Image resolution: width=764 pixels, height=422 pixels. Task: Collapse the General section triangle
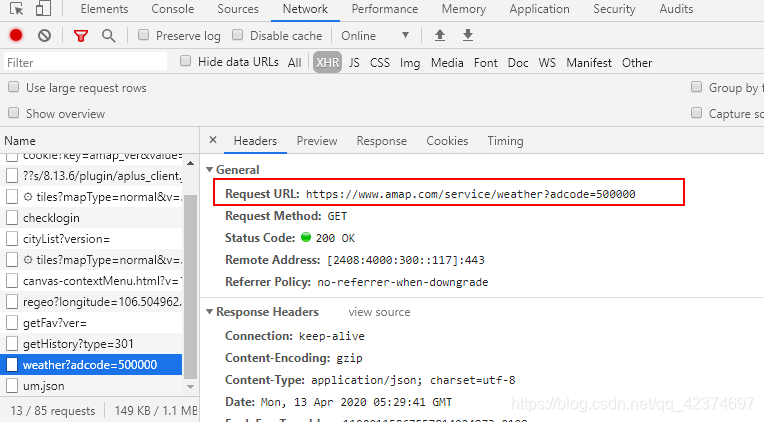coord(210,170)
